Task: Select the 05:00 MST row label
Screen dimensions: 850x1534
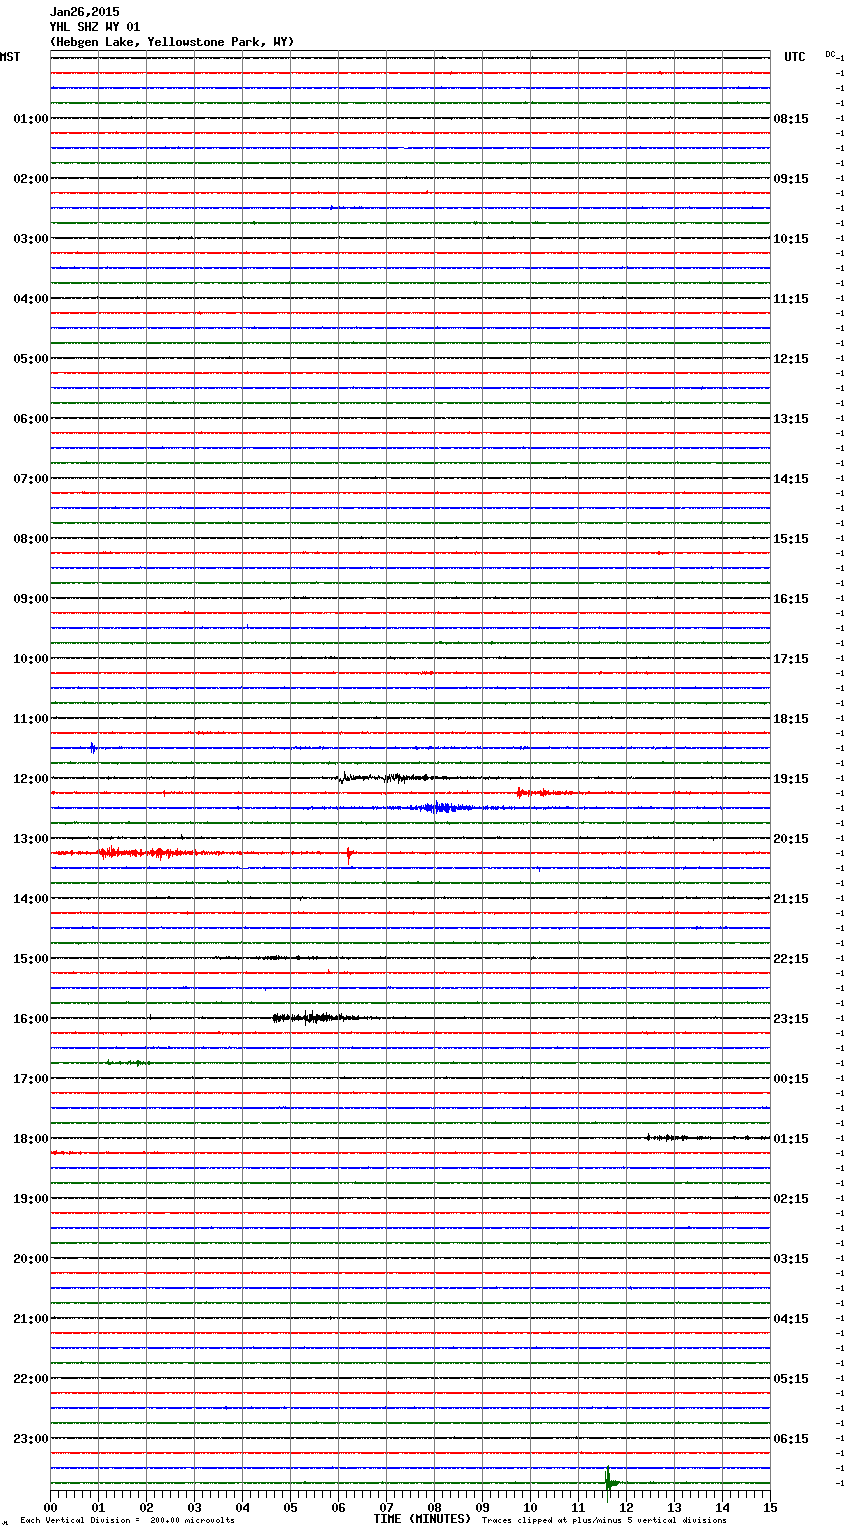Action: coord(31,359)
